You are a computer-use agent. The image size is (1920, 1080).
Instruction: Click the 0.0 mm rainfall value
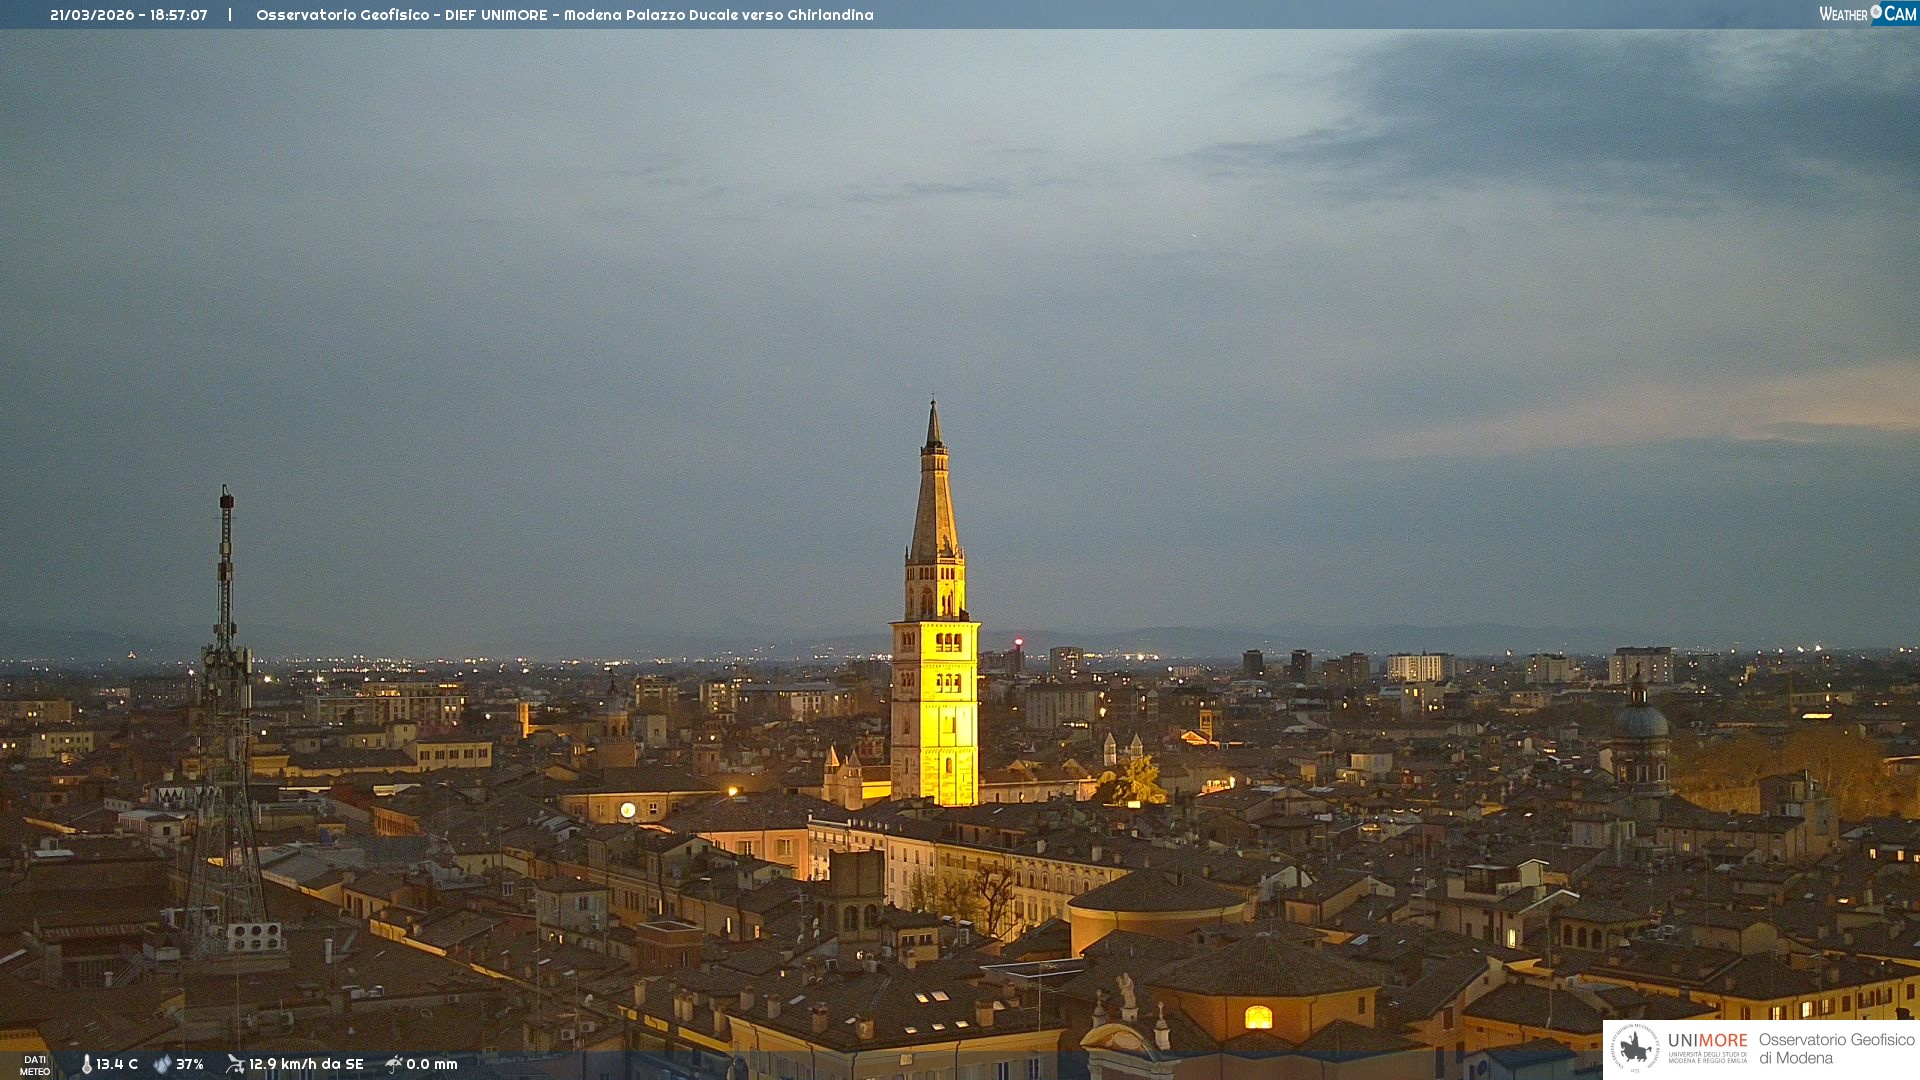(432, 1064)
